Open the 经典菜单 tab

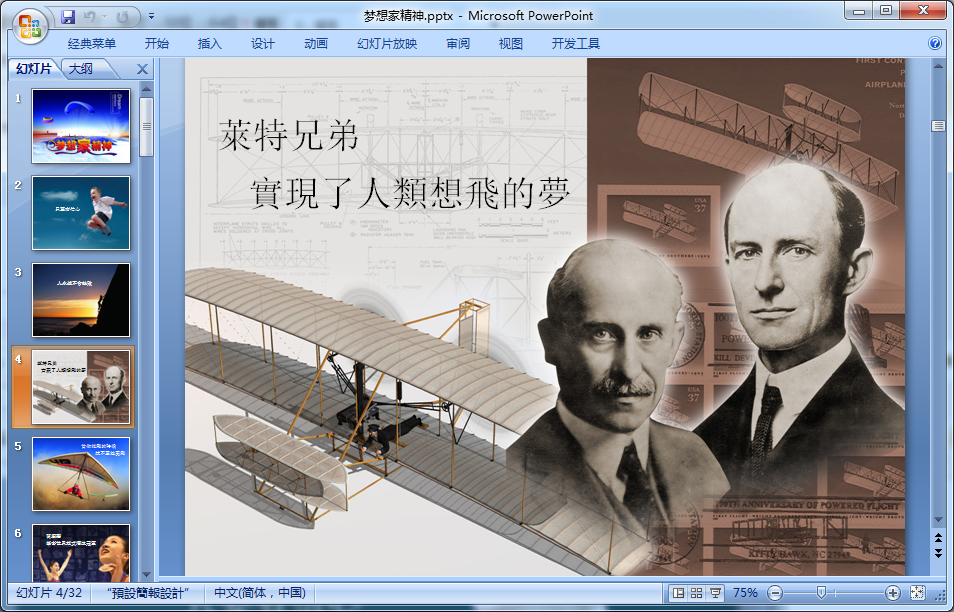point(91,44)
